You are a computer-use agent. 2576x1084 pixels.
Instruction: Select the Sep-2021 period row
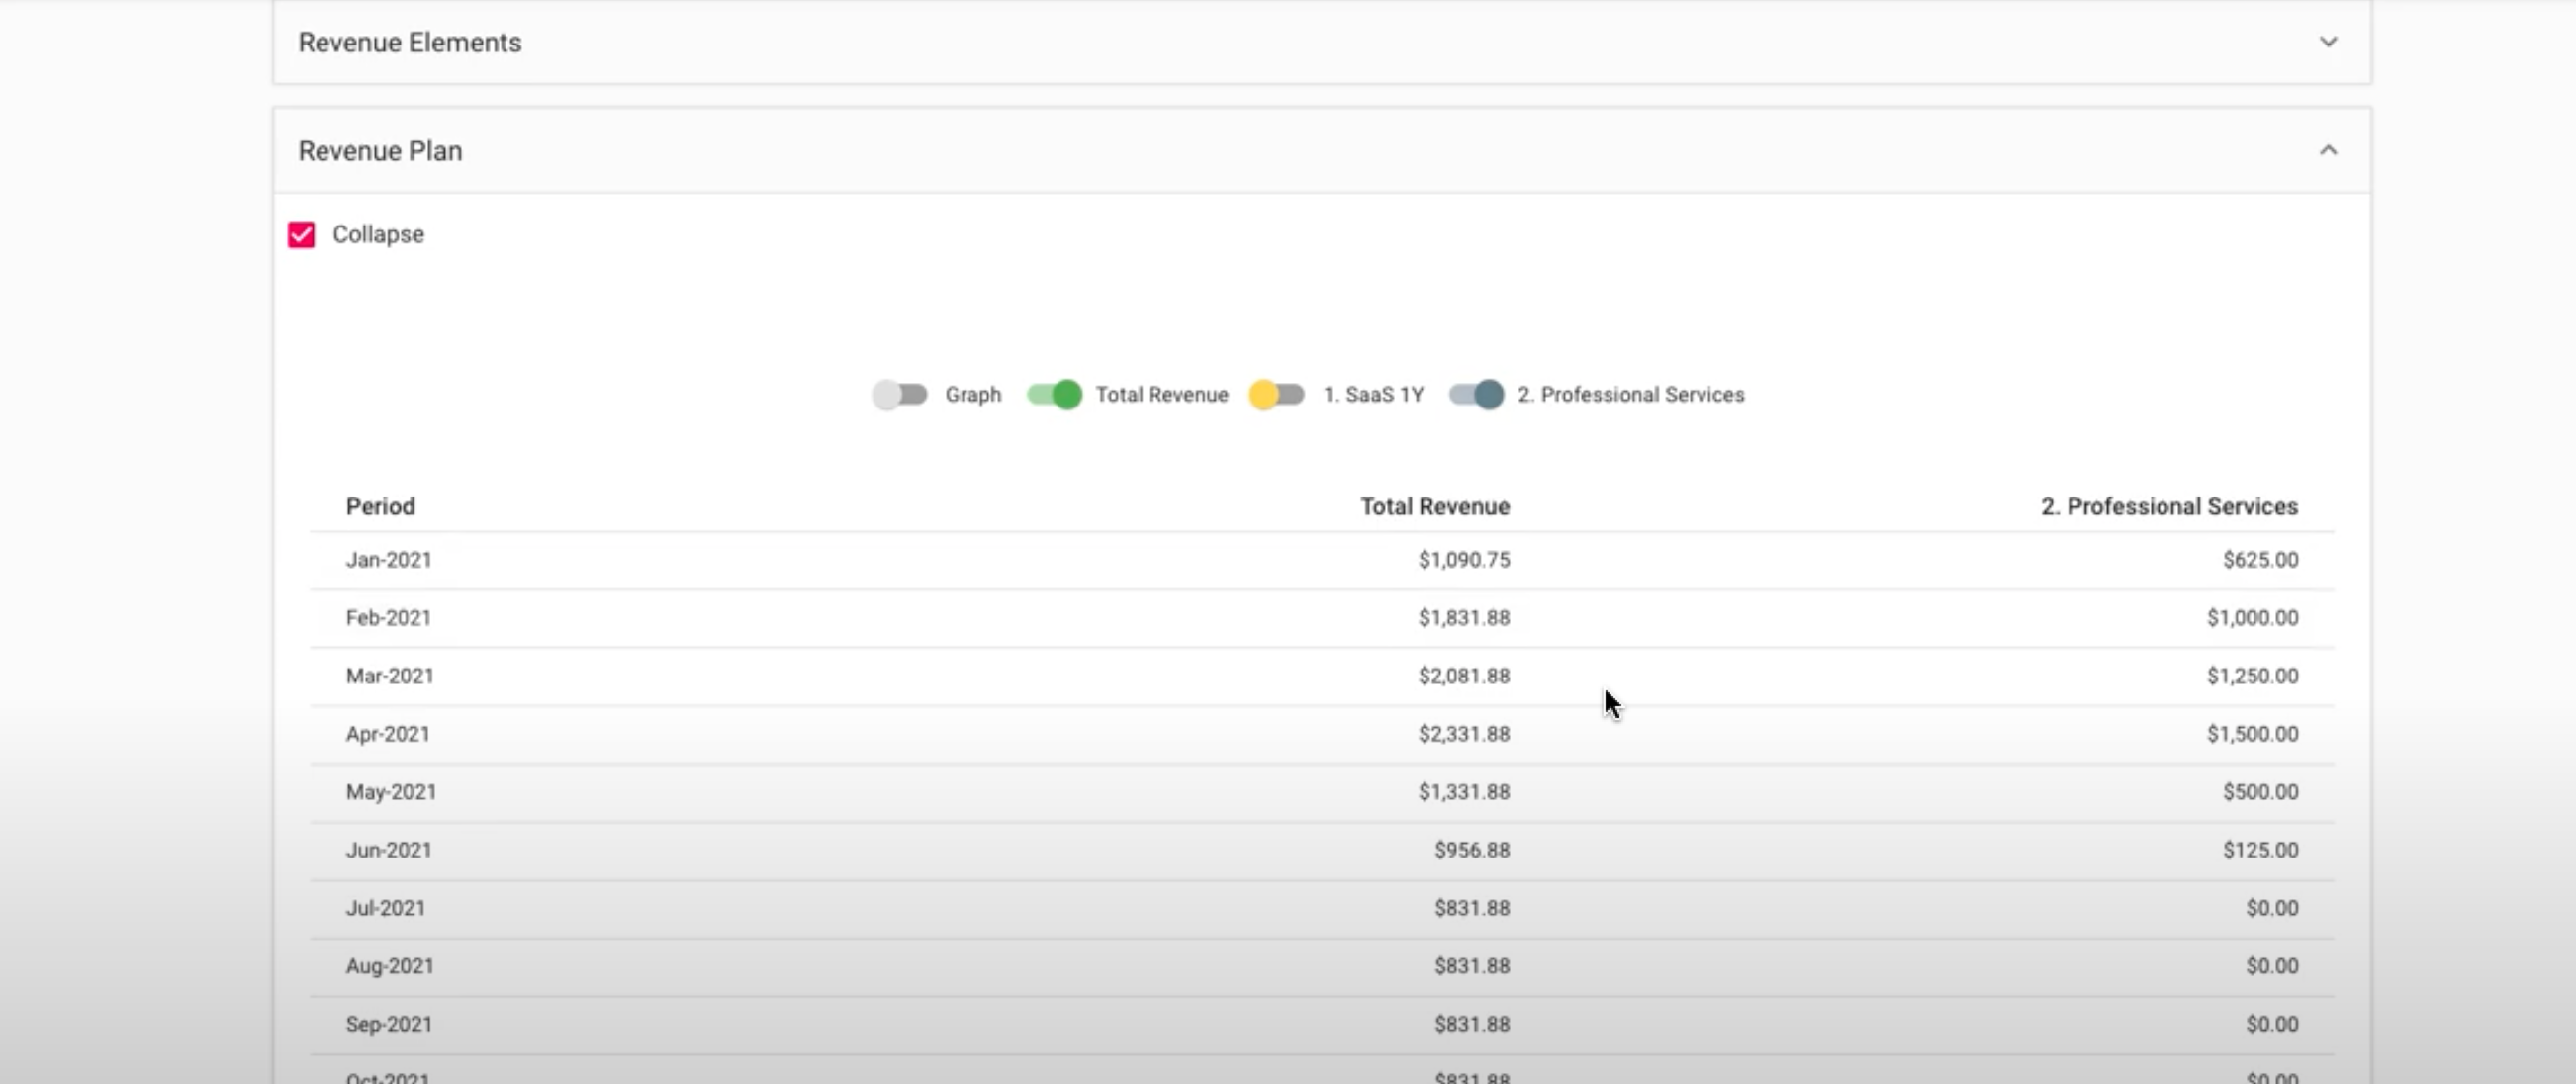pyautogui.click(x=389, y=1024)
